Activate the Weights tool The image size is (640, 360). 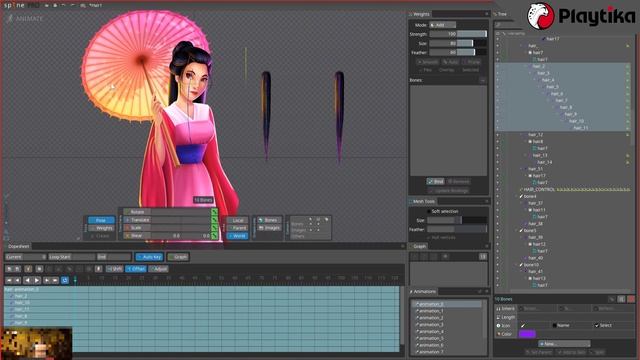click(x=101, y=228)
